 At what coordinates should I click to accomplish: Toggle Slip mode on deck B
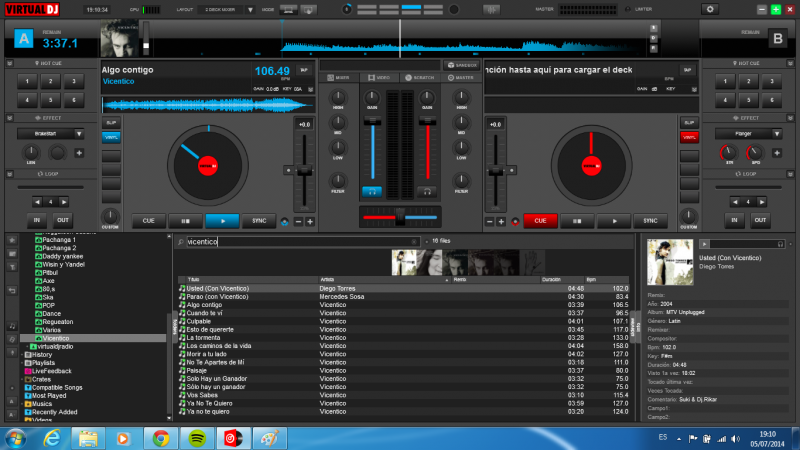click(x=689, y=122)
